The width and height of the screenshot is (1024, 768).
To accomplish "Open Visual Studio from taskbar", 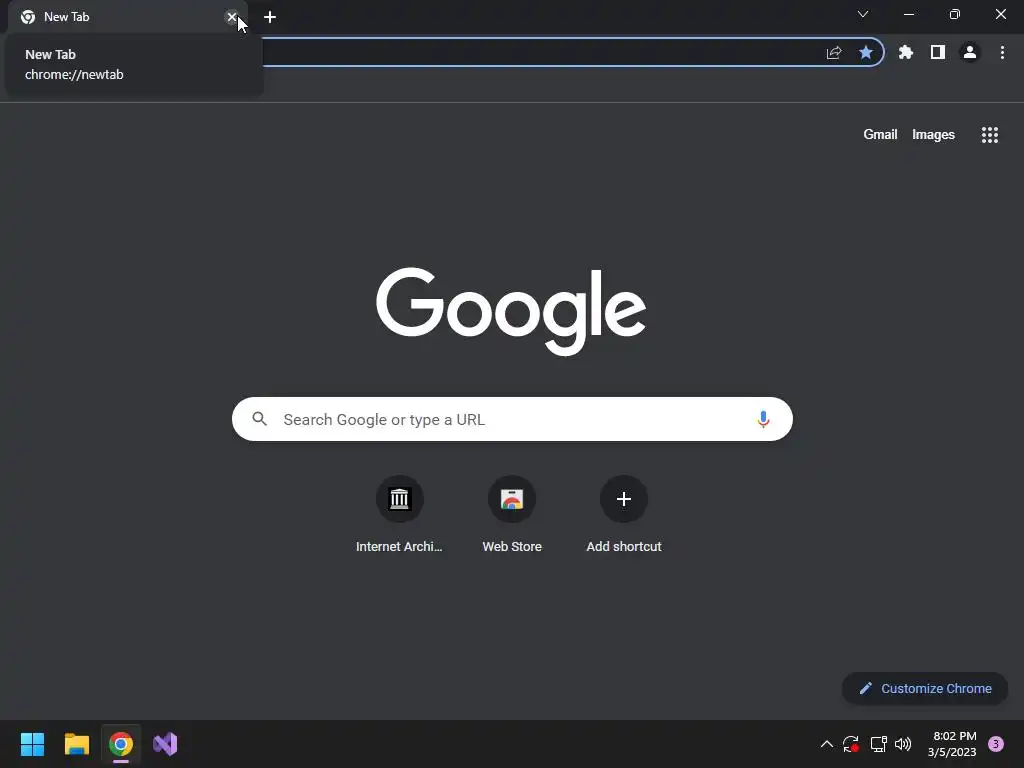I will pyautogui.click(x=165, y=744).
